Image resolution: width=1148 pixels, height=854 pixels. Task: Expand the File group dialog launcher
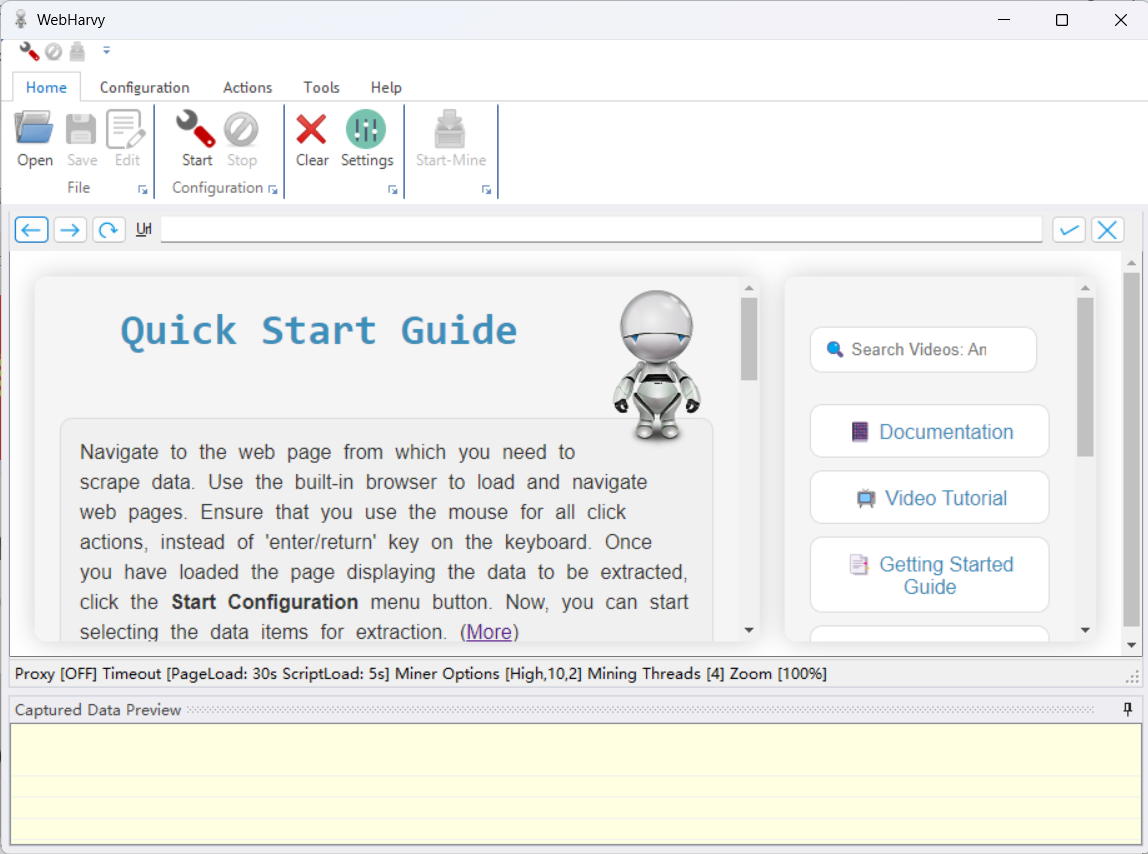(x=143, y=189)
